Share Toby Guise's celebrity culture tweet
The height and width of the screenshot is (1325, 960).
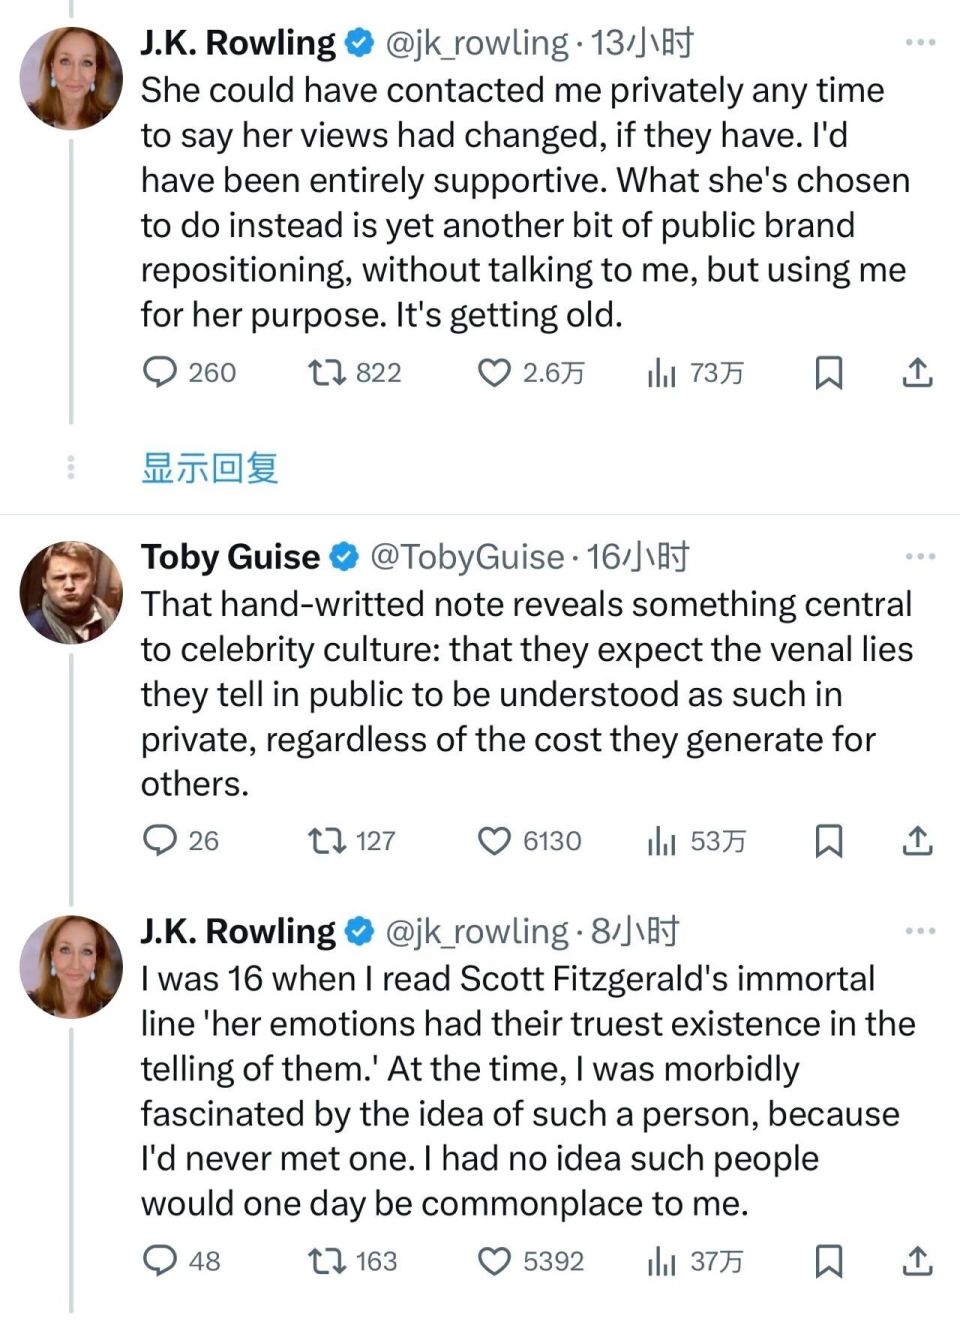click(917, 841)
